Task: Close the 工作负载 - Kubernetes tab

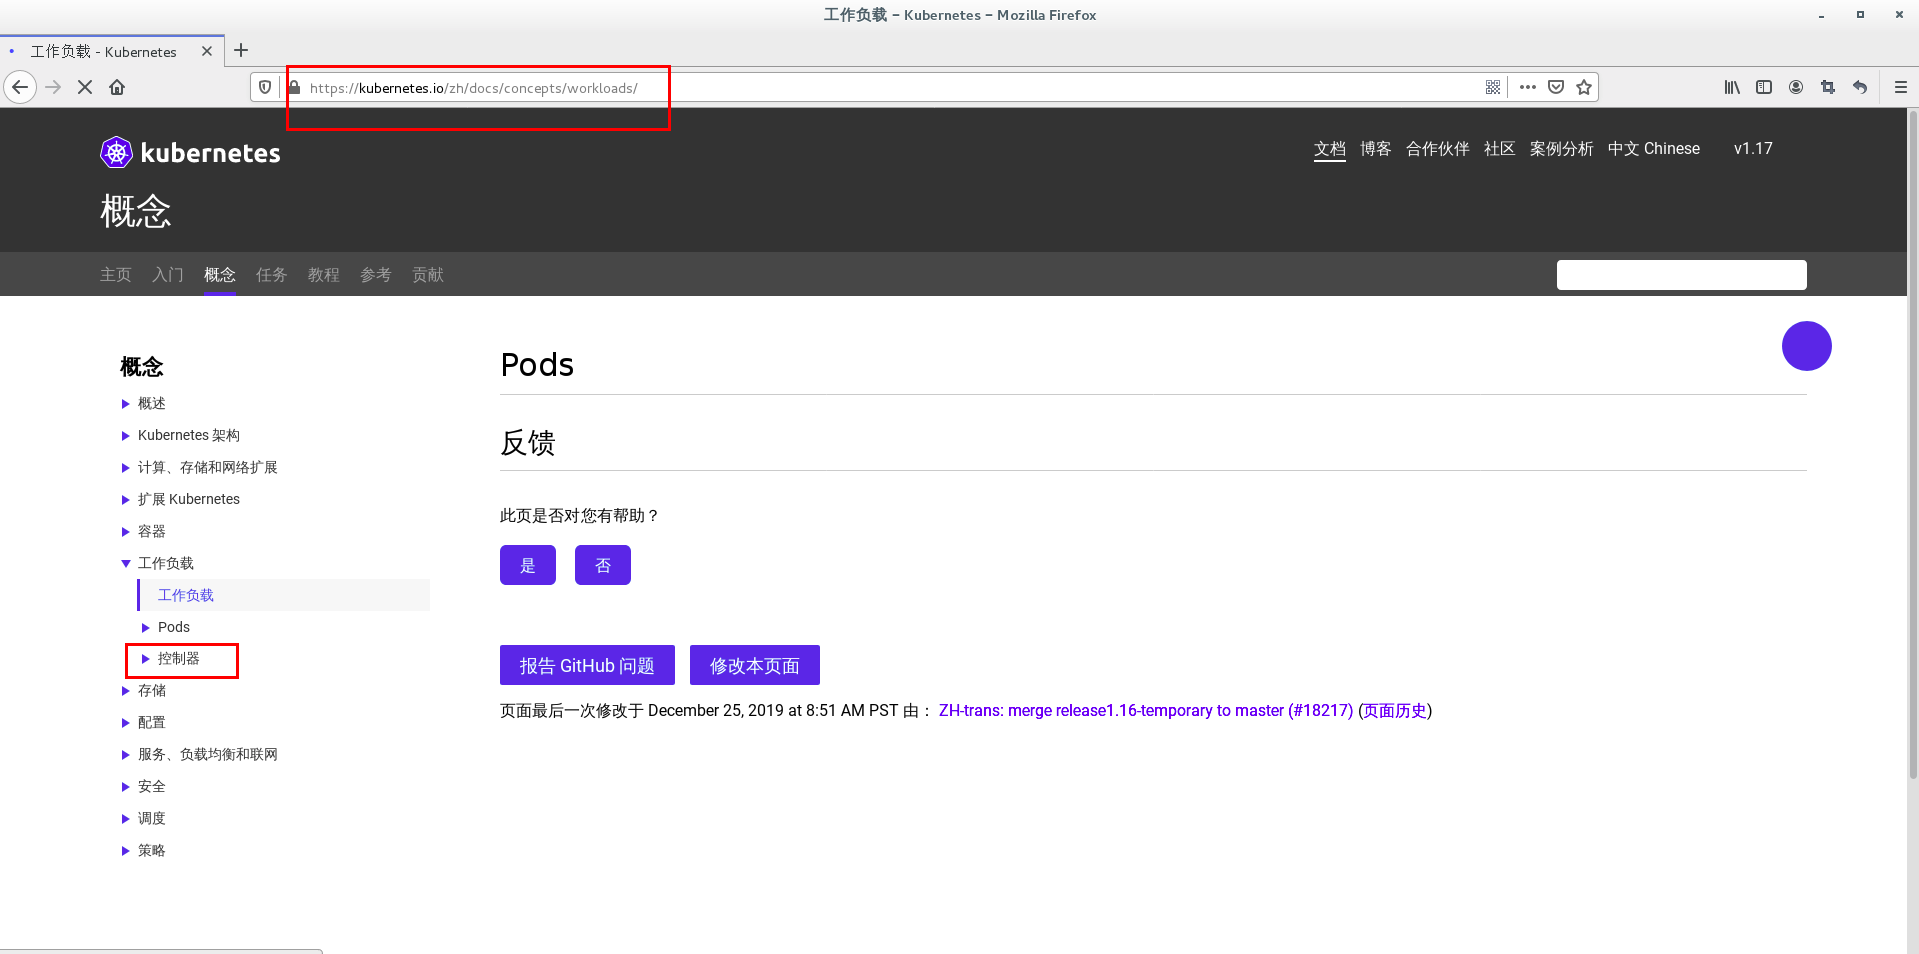Action: coord(207,51)
